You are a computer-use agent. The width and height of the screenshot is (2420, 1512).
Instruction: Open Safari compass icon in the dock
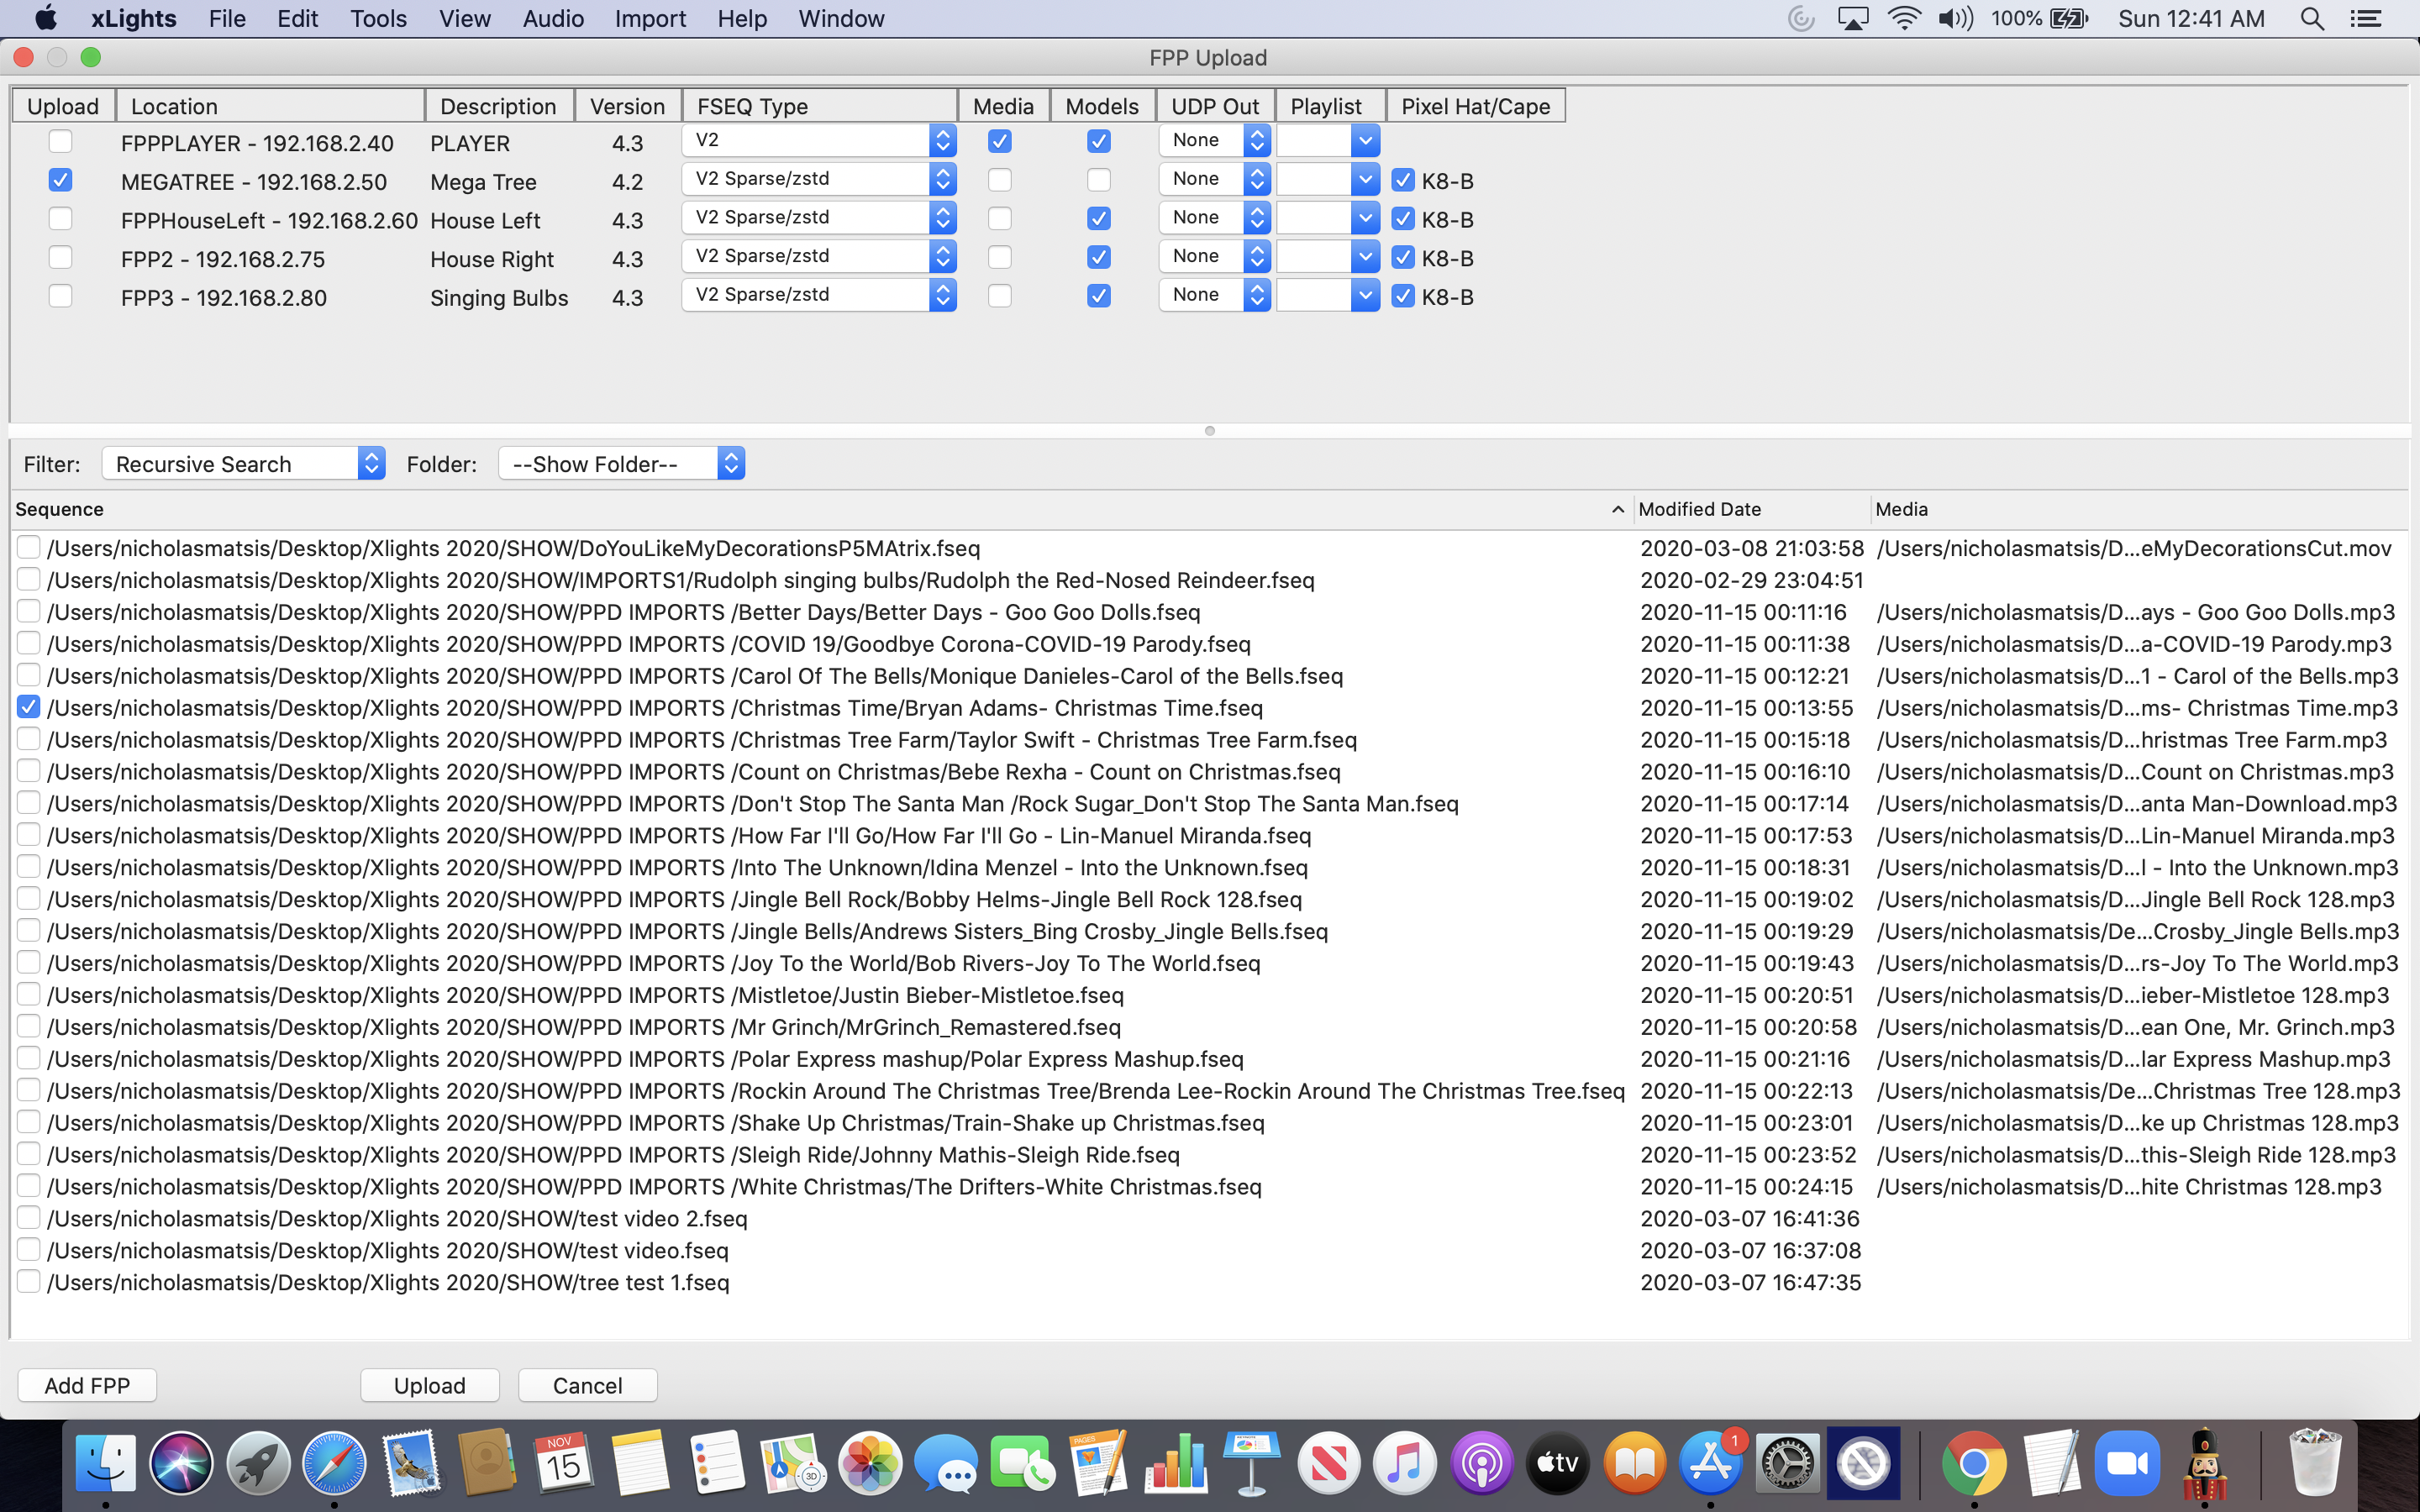[334, 1464]
